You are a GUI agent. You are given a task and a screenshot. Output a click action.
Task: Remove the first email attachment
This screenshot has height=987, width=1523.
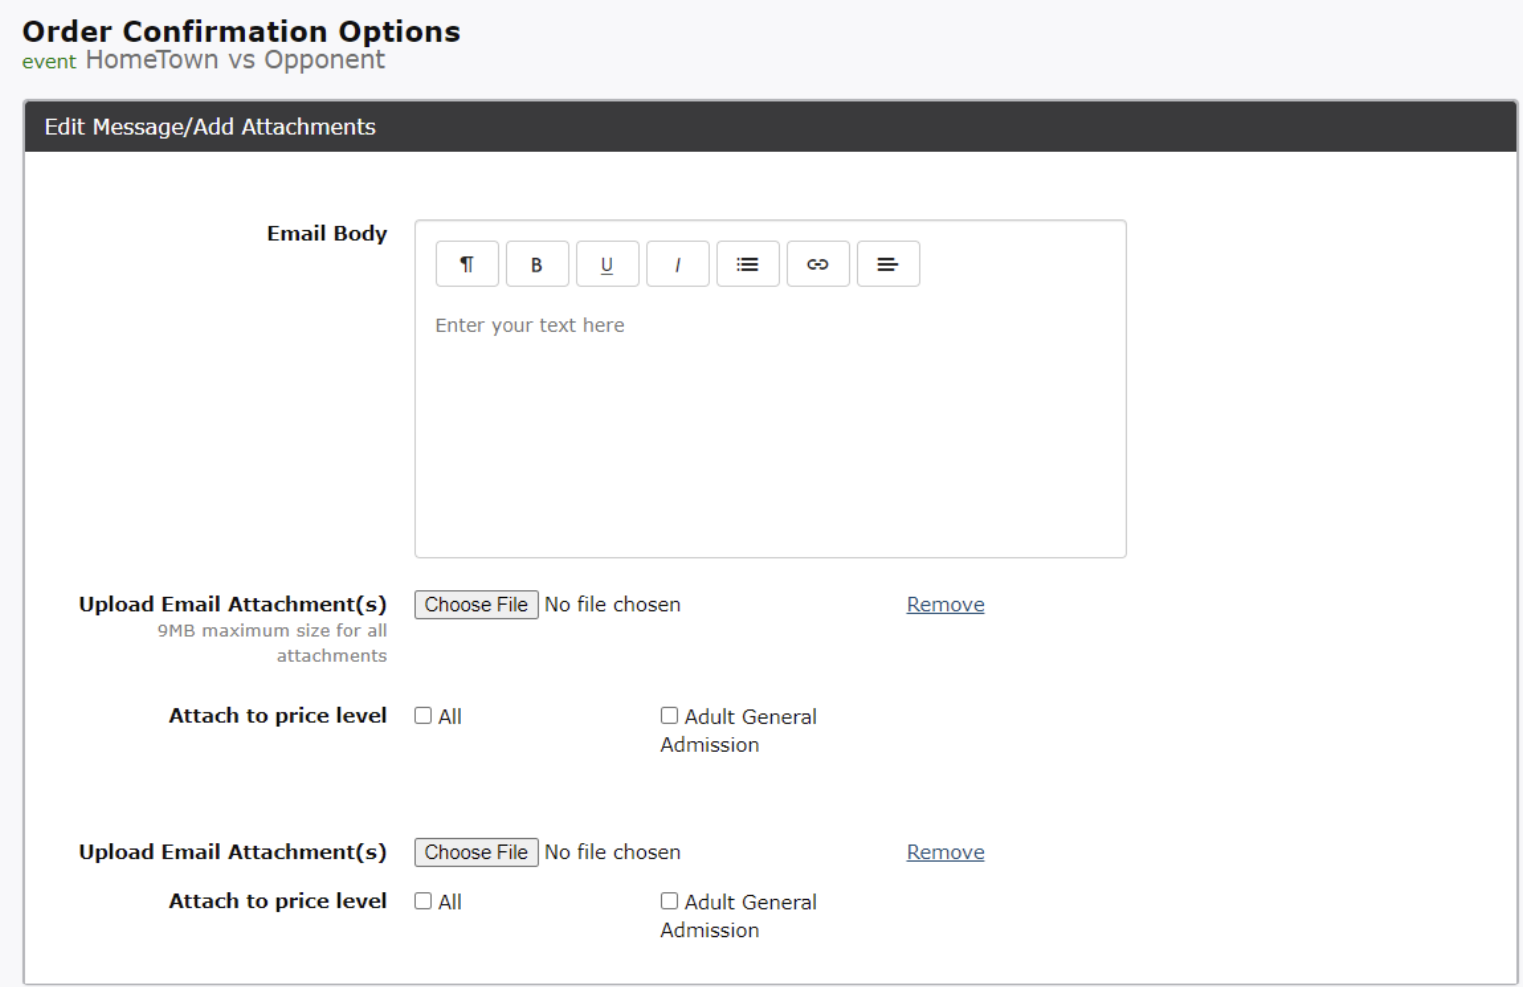point(945,605)
